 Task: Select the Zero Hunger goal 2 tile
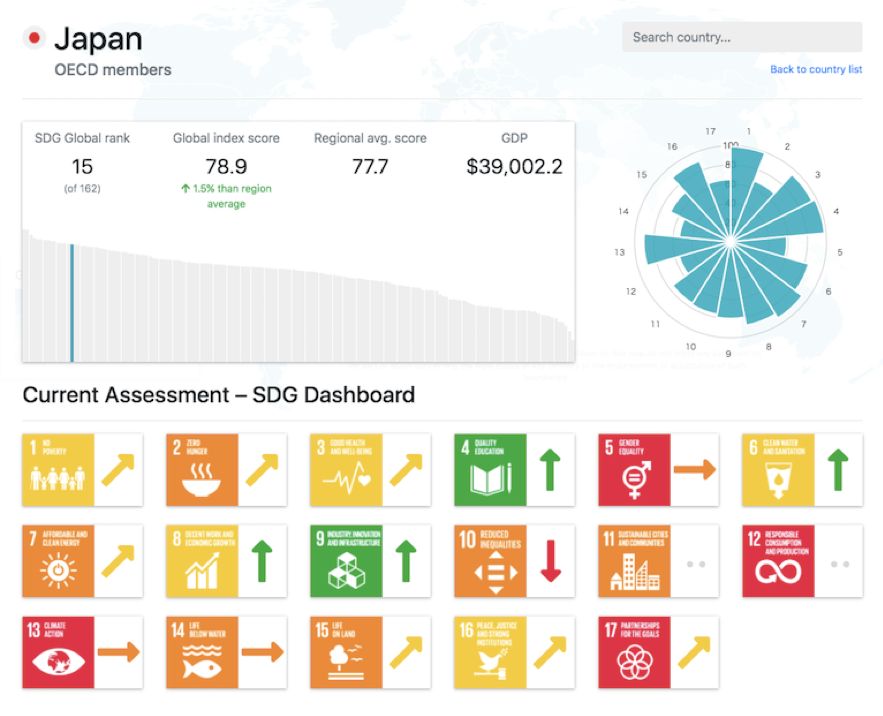202,470
